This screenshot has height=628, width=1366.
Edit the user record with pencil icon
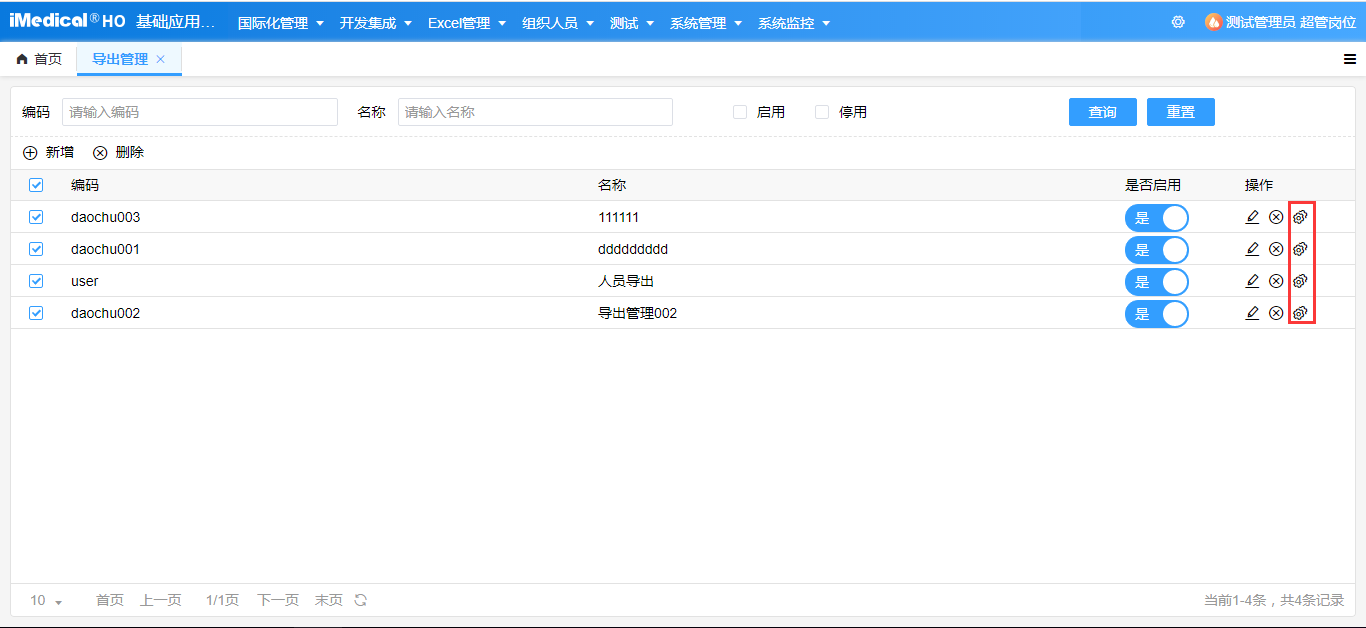[x=1252, y=281]
